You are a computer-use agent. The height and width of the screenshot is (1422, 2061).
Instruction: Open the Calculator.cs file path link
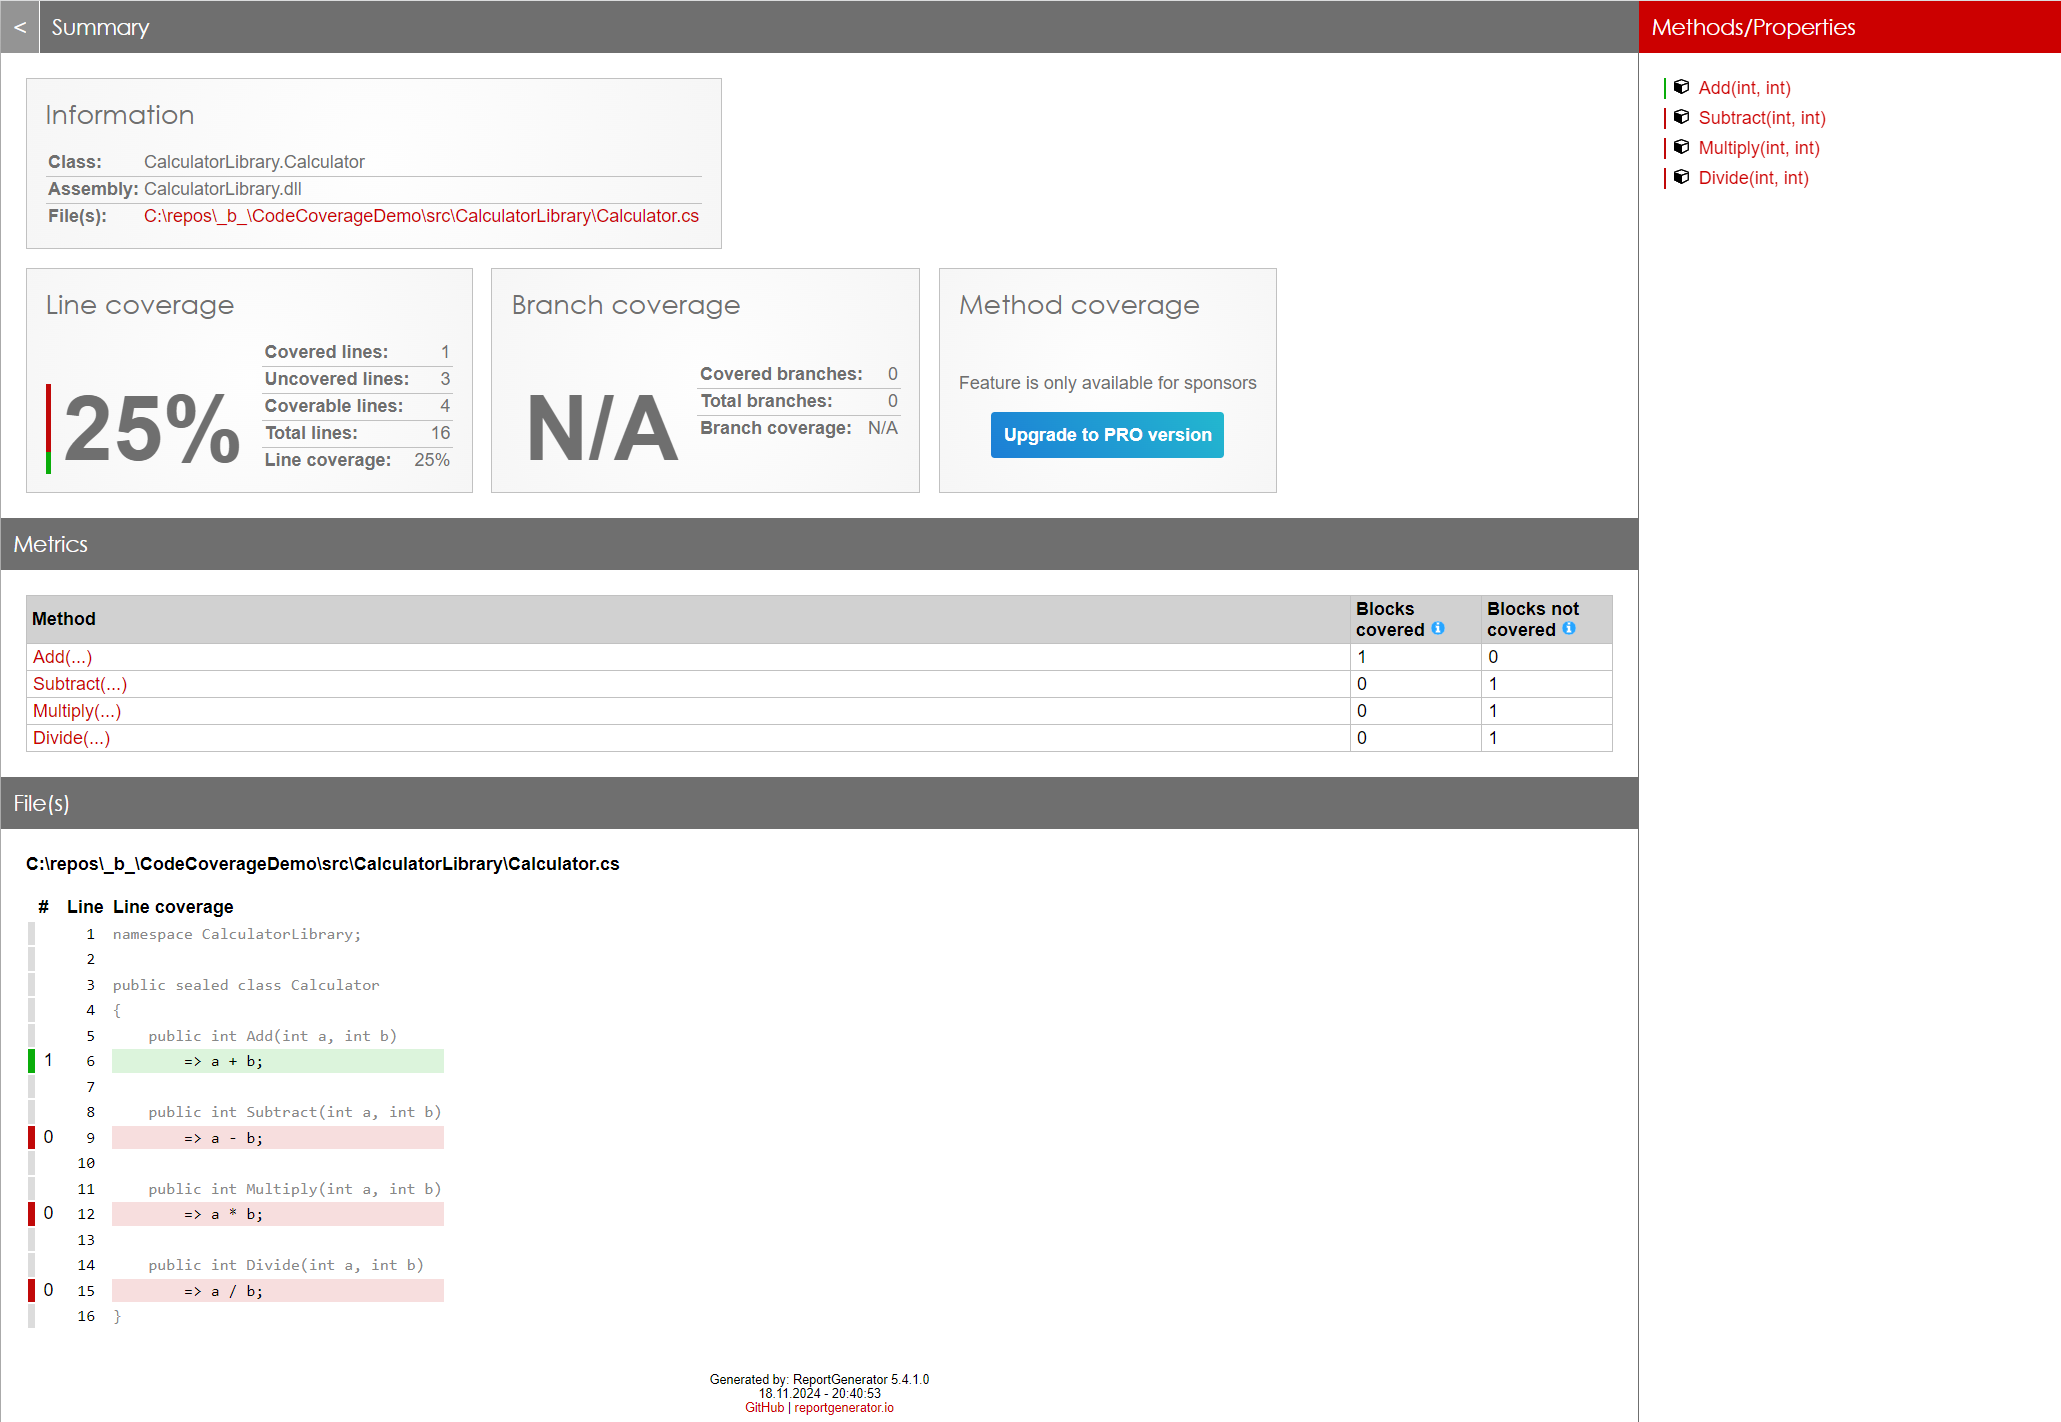coord(421,216)
